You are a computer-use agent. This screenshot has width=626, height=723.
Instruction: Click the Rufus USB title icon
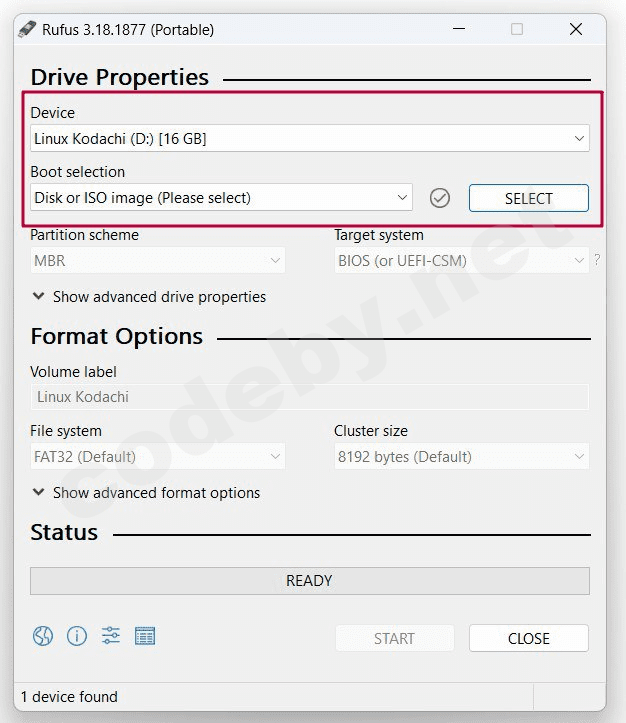click(x=27, y=30)
